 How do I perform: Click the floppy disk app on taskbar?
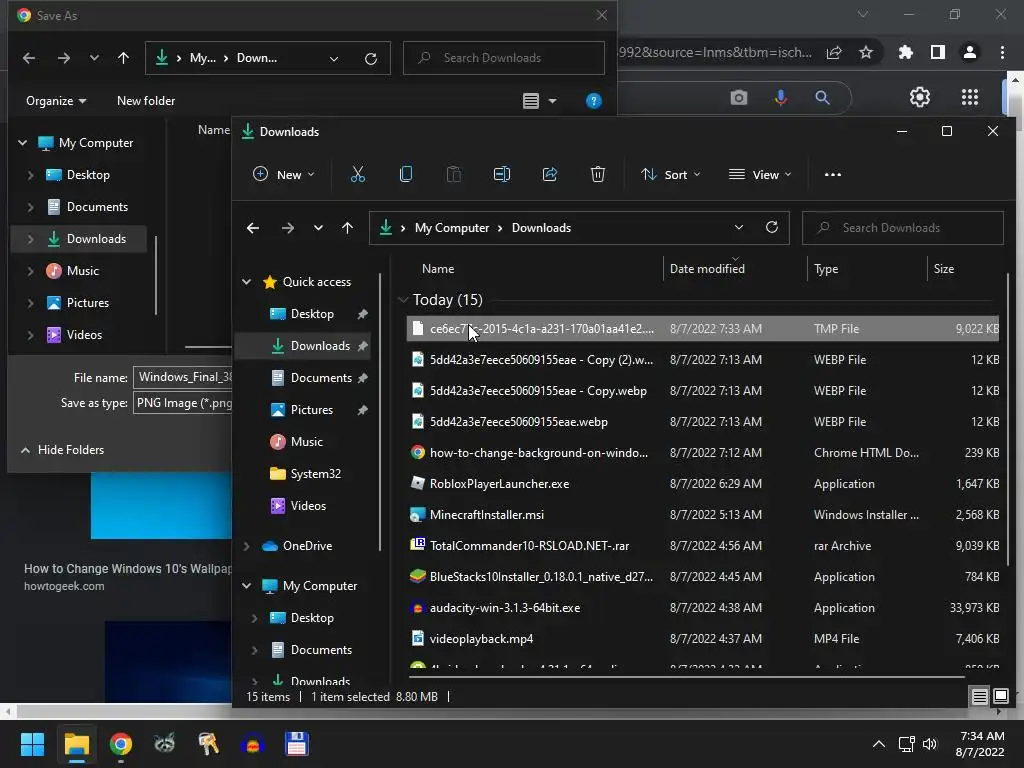pos(296,744)
